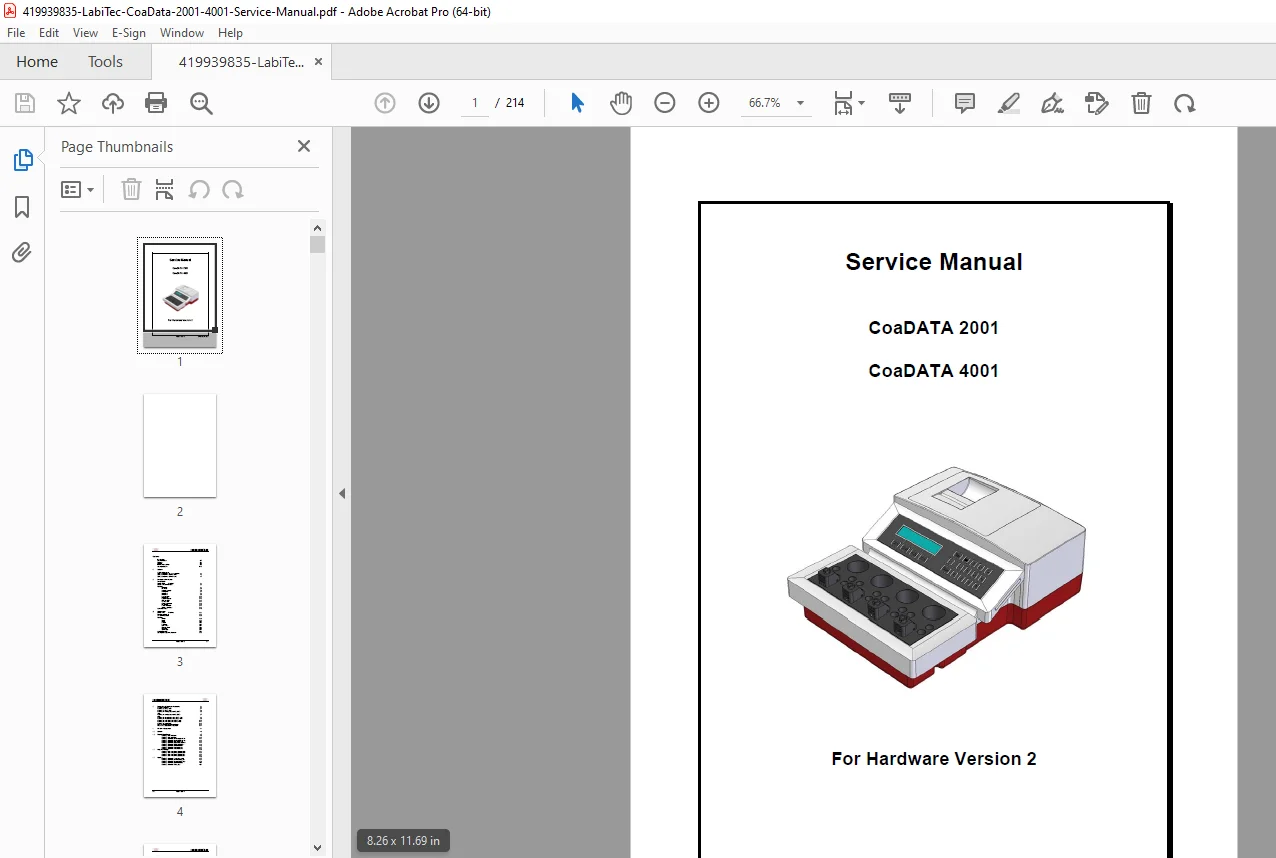Viewport: 1276px width, 858px height.
Task: Switch to the Home tab
Action: (x=37, y=62)
